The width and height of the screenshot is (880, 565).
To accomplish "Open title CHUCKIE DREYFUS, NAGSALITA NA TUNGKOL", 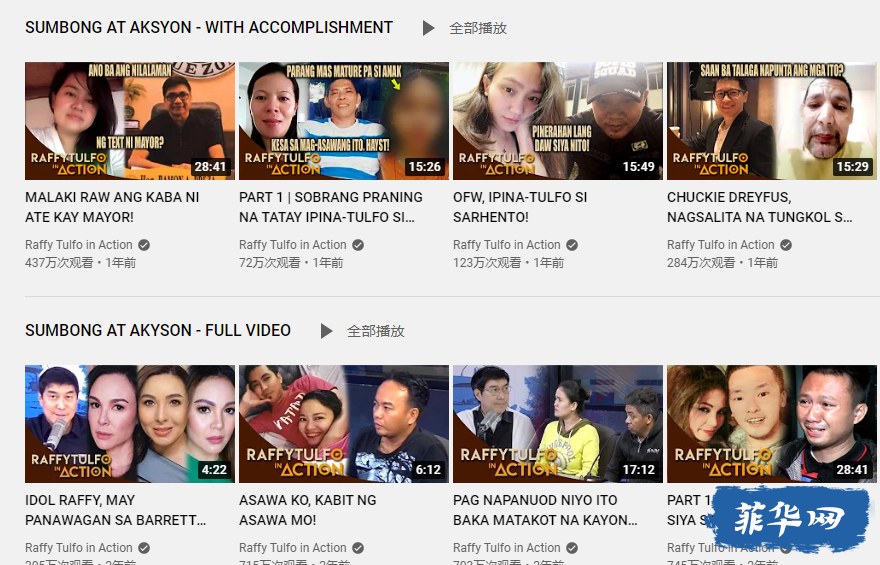I will click(x=760, y=207).
